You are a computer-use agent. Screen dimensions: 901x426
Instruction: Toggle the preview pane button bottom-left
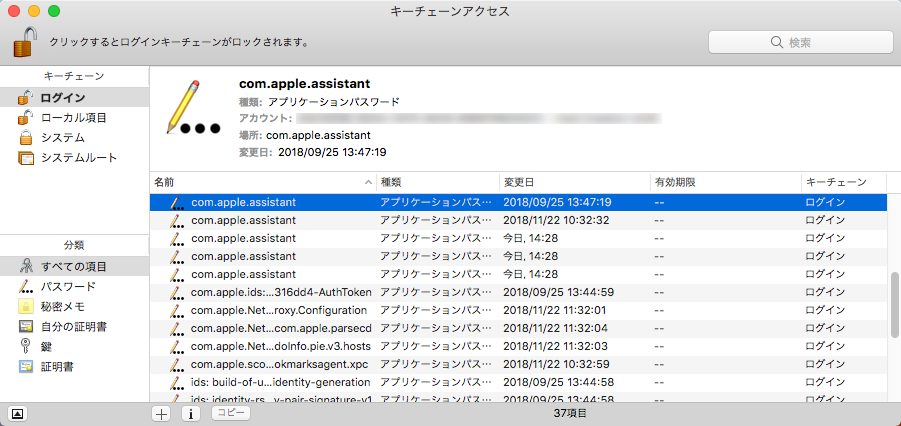click(17, 413)
